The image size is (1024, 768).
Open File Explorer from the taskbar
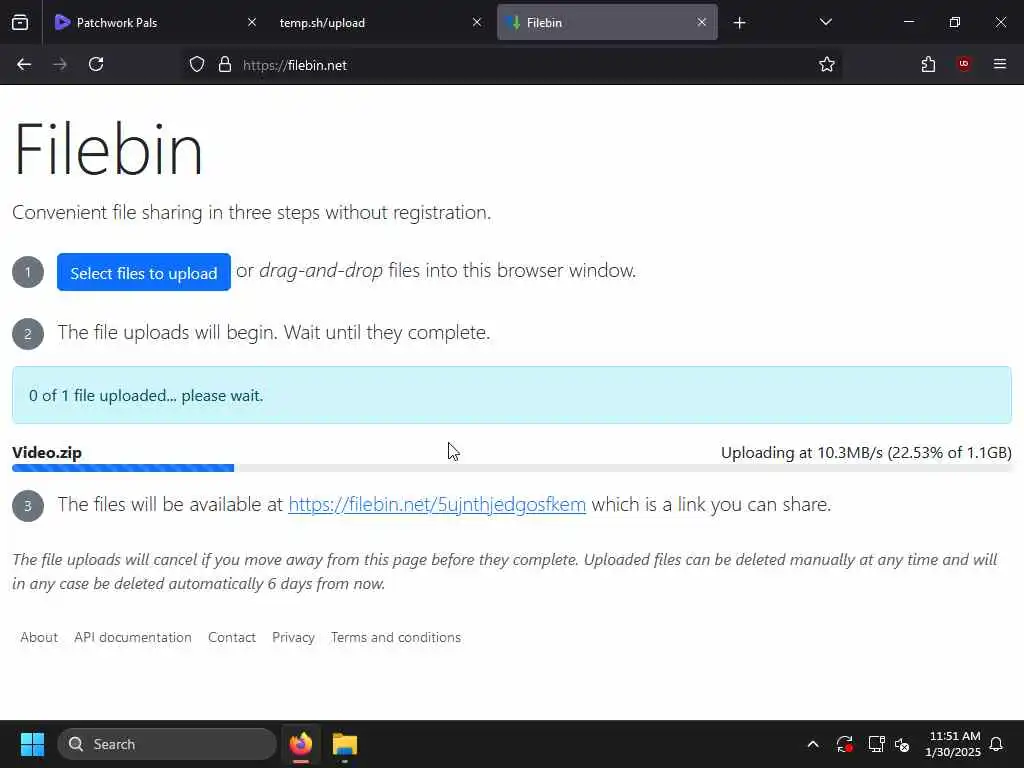345,744
